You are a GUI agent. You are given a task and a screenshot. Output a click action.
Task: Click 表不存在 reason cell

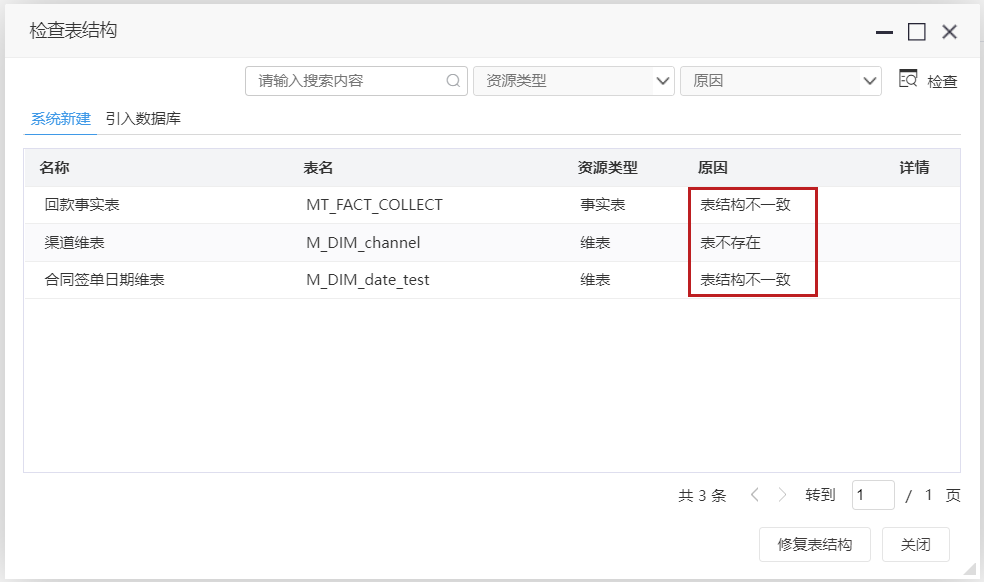(x=730, y=242)
